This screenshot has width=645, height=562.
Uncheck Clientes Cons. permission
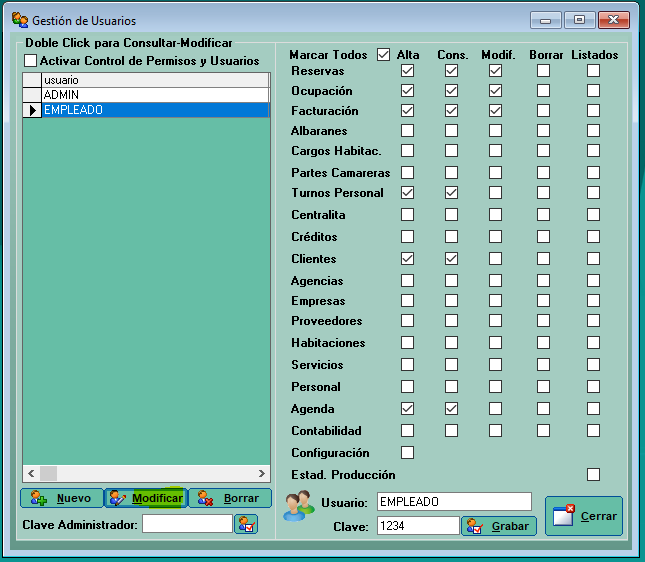pyautogui.click(x=451, y=258)
